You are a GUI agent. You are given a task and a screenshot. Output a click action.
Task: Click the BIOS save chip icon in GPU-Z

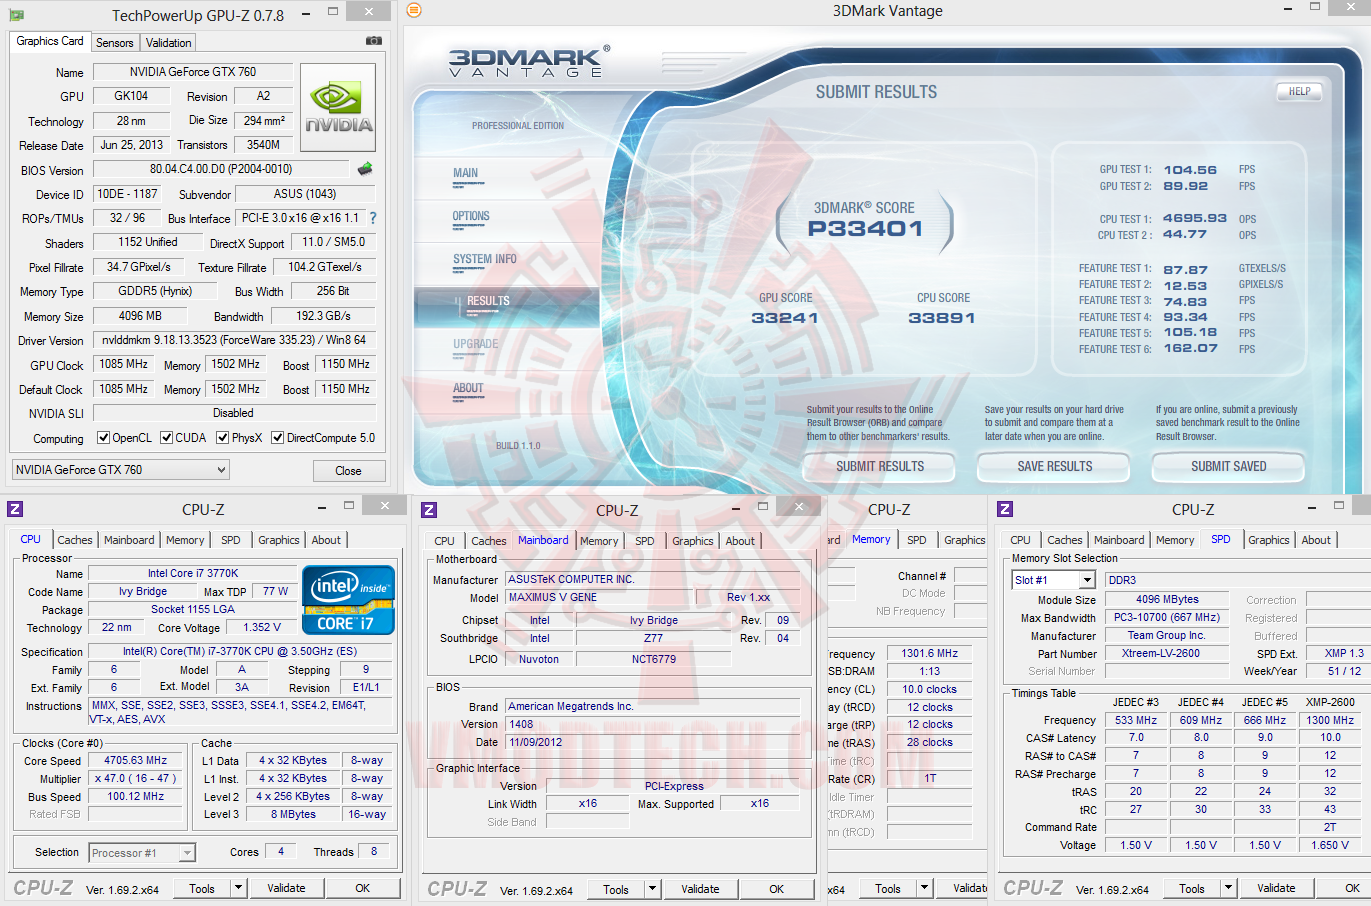coord(365,169)
